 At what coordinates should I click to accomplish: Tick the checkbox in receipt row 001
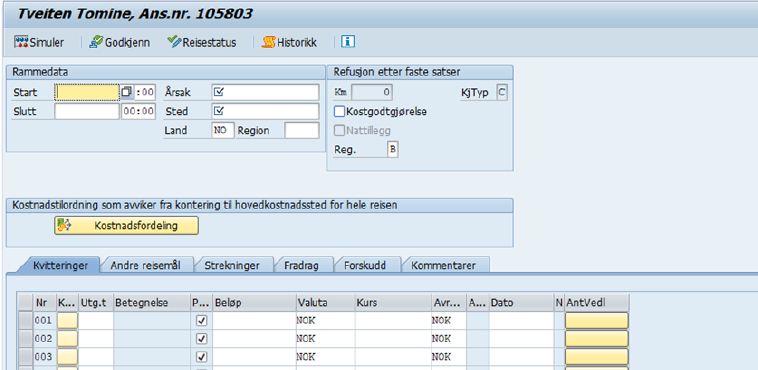coord(202,320)
